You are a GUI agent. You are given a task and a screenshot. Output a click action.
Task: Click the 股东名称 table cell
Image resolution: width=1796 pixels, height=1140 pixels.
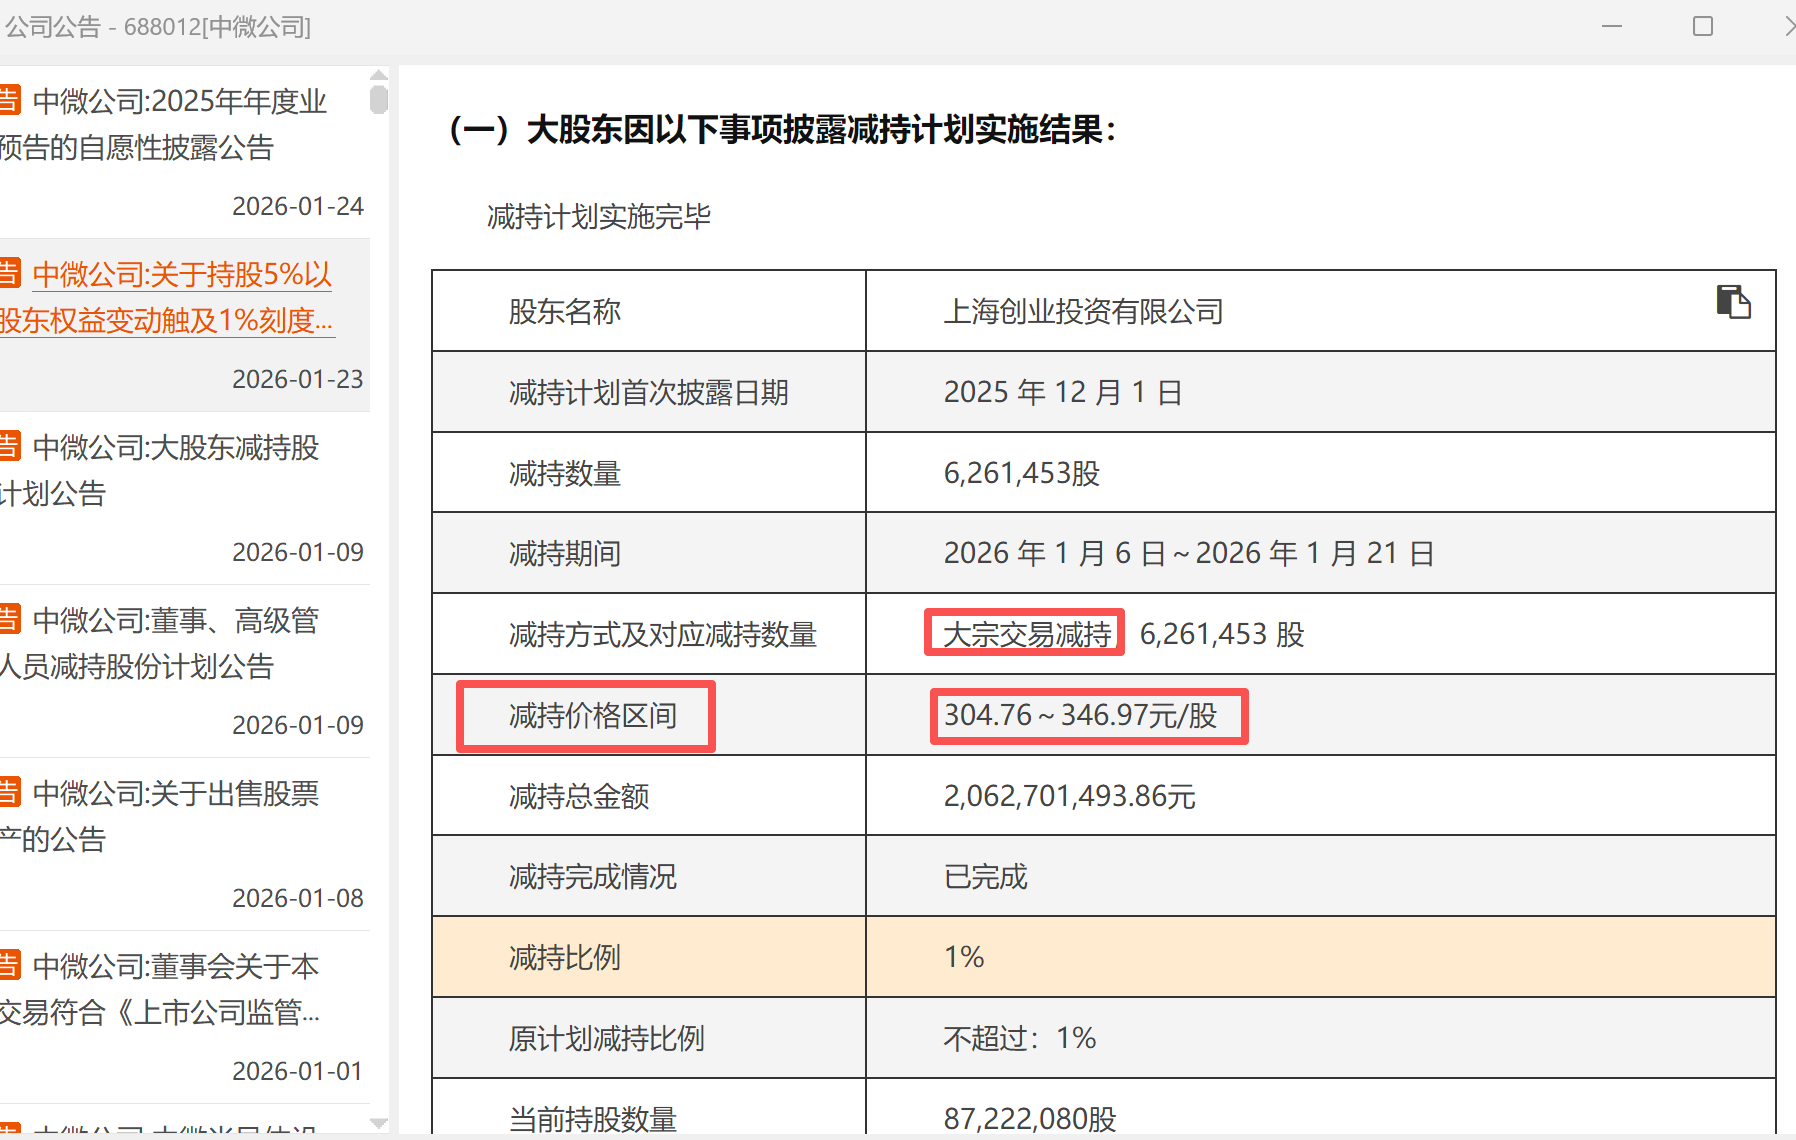coord(649,311)
